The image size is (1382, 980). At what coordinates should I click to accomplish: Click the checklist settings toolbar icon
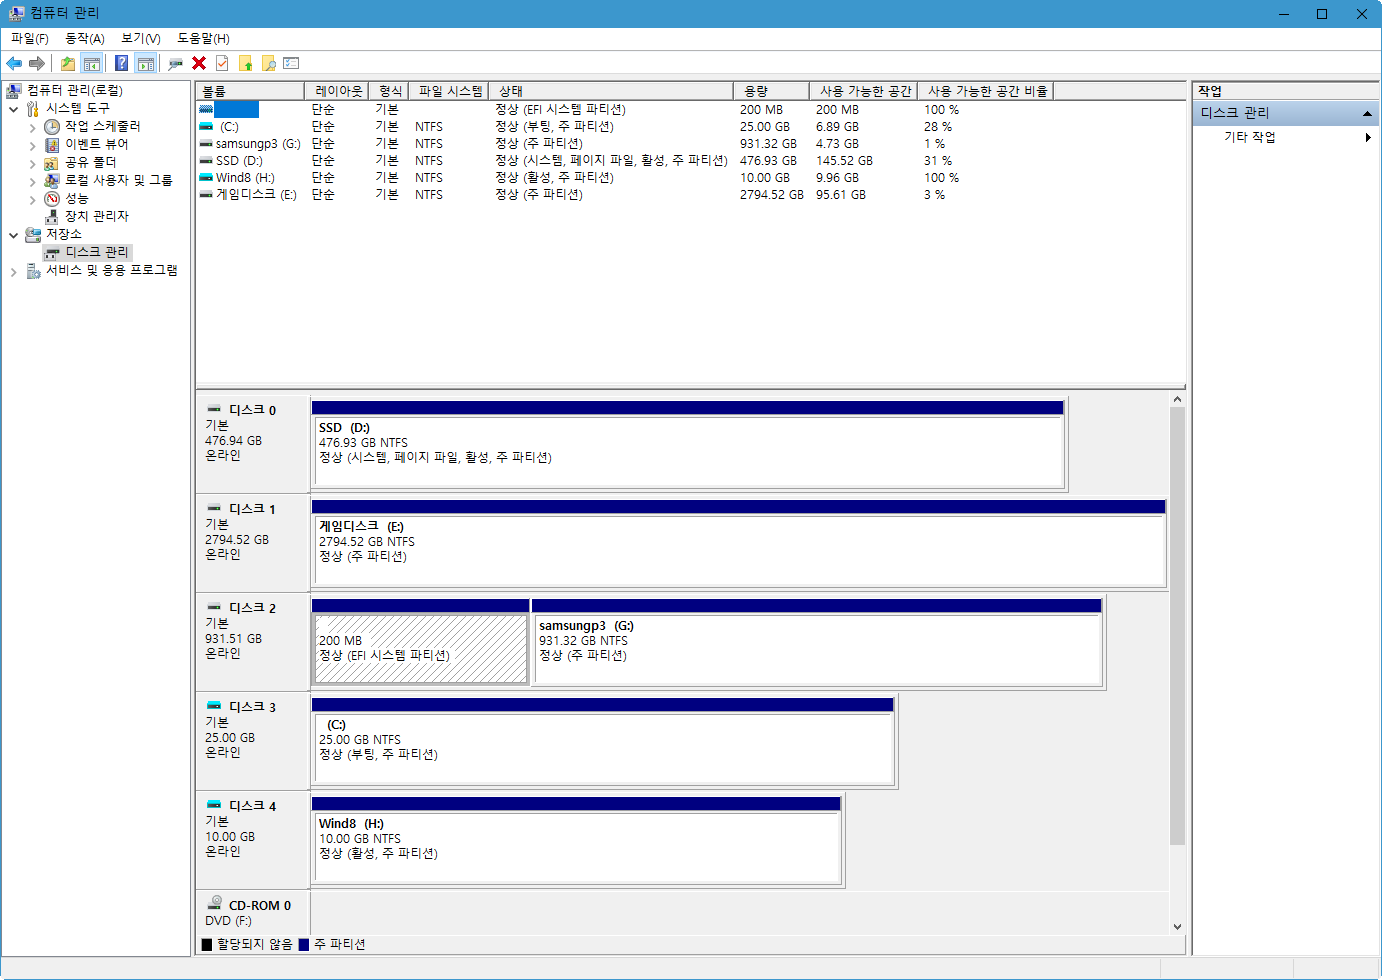tap(291, 63)
